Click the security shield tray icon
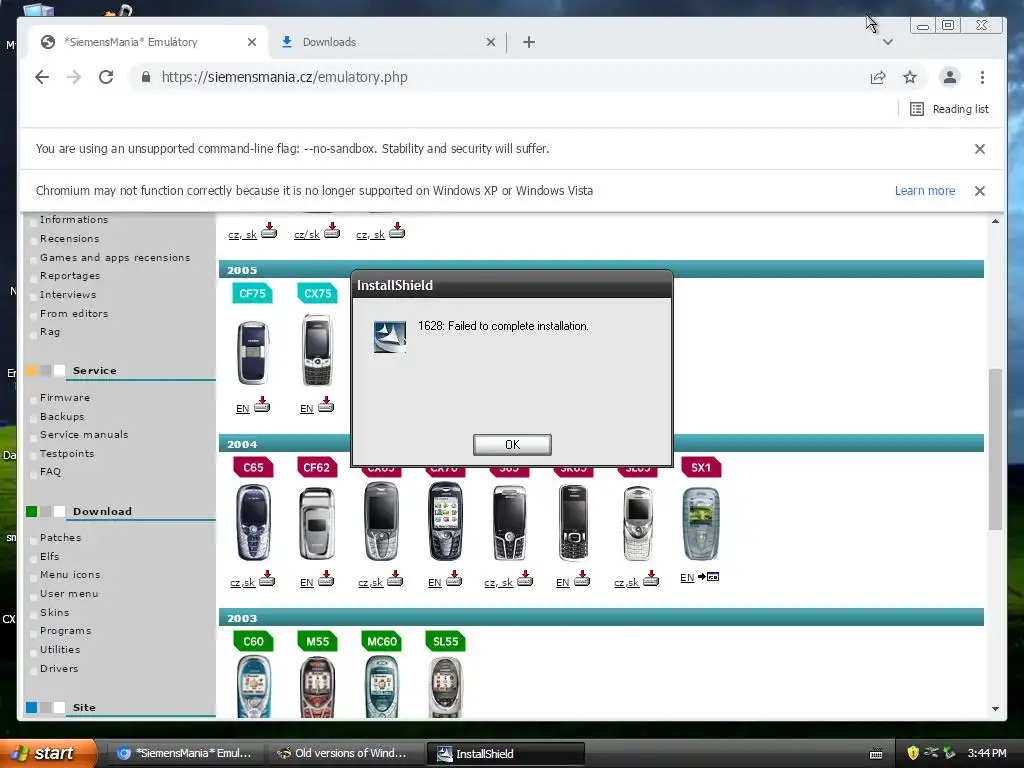Viewport: 1024px width, 768px height. pos(913,753)
